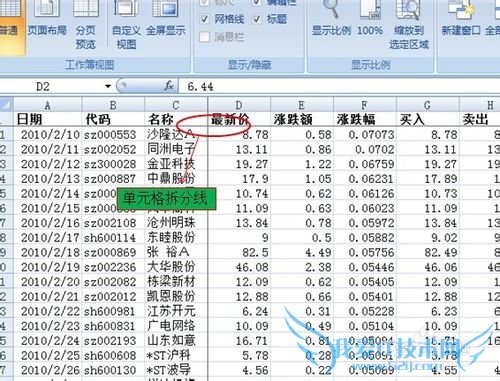The height and width of the screenshot is (381, 500).
Task: Click the 代码 header cell
Action: 113,119
